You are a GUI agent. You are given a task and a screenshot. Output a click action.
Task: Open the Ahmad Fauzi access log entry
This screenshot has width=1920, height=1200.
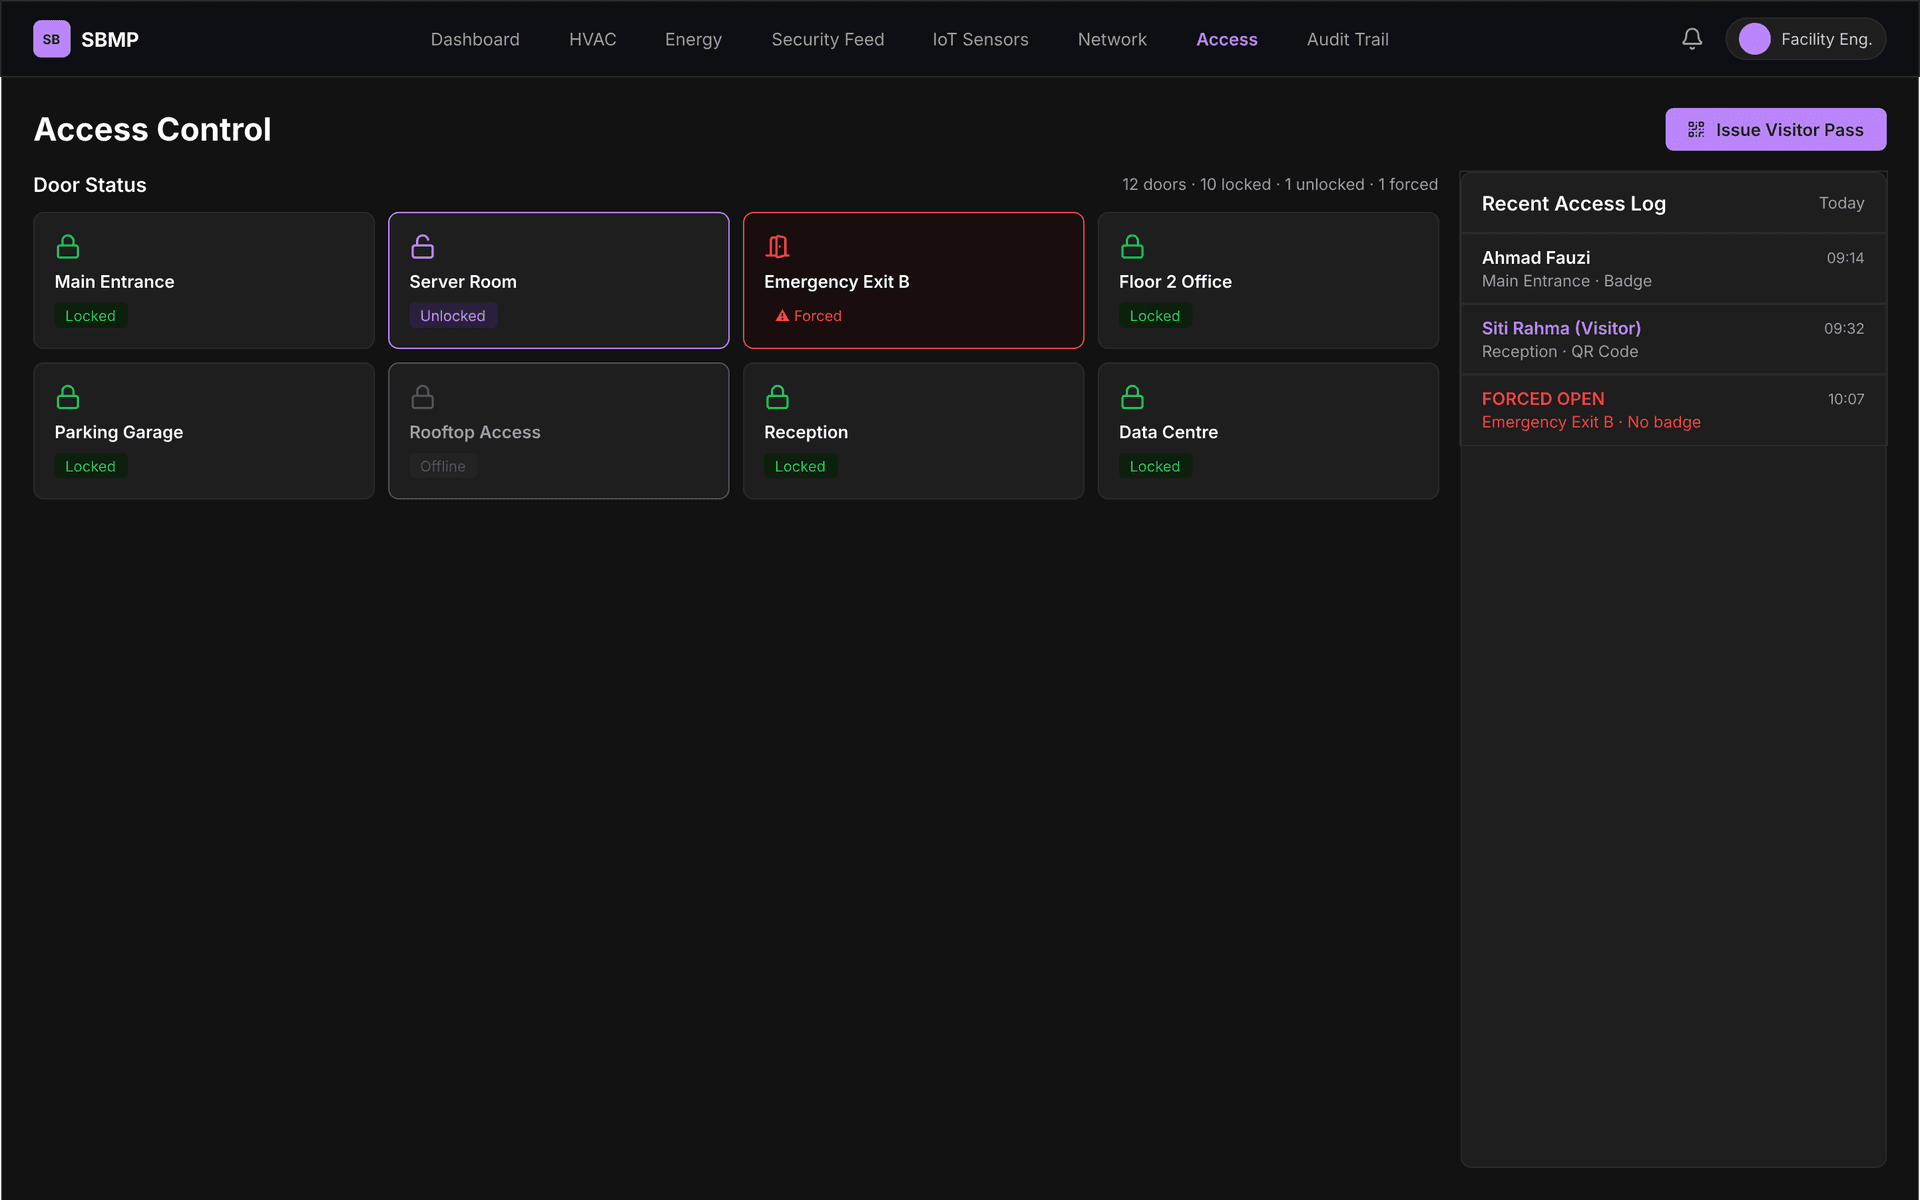1672,269
